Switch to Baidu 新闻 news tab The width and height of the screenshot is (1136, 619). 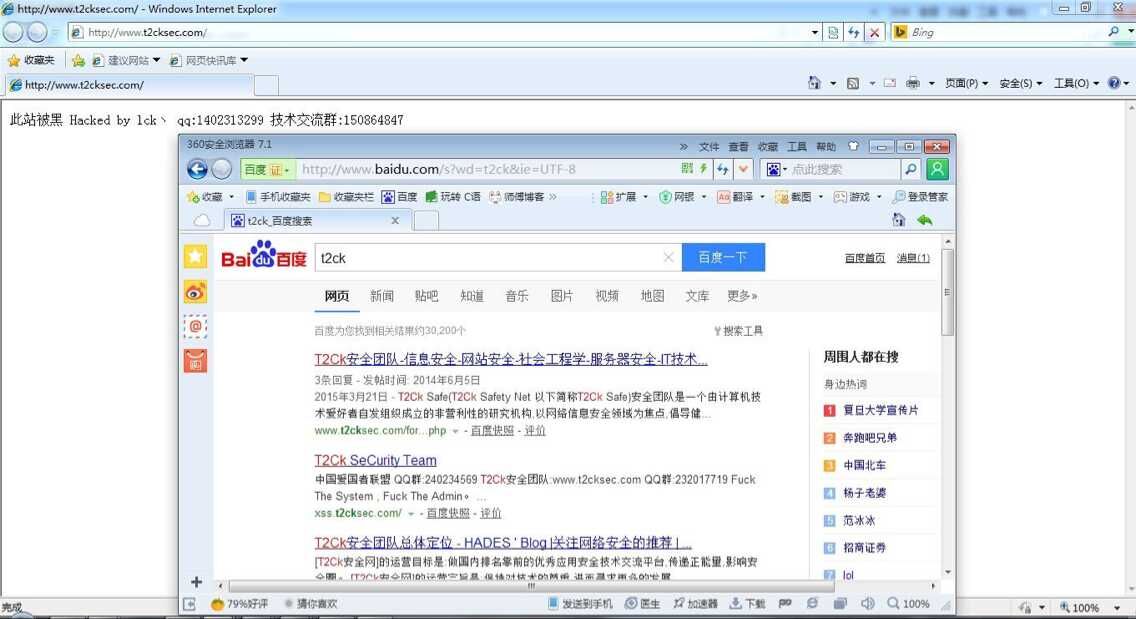(382, 296)
